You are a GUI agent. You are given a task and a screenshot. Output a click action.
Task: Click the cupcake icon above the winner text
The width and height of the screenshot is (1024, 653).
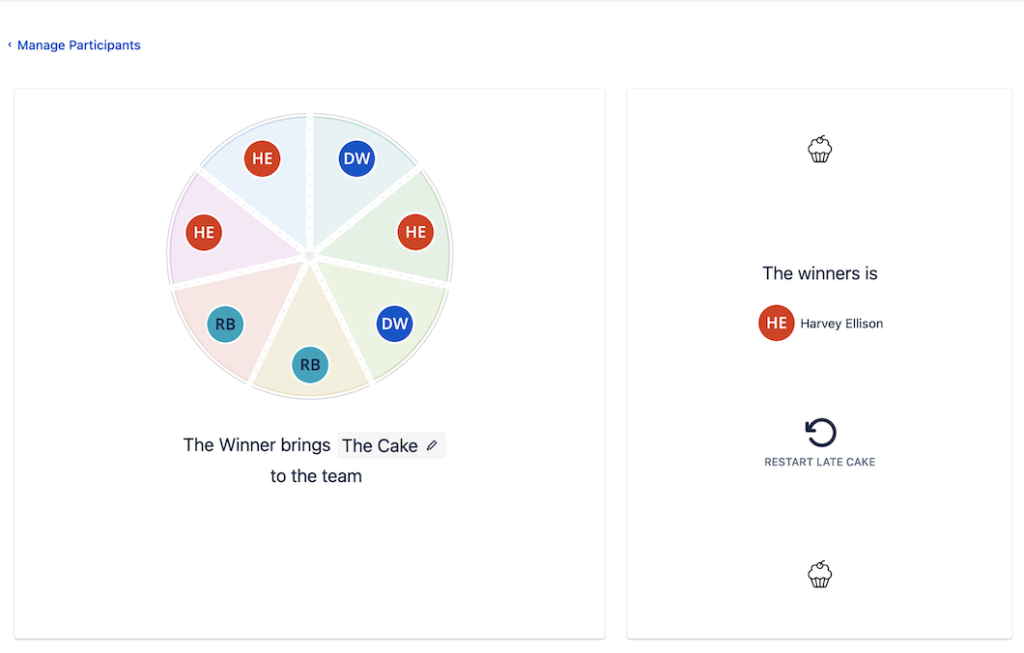(x=820, y=150)
